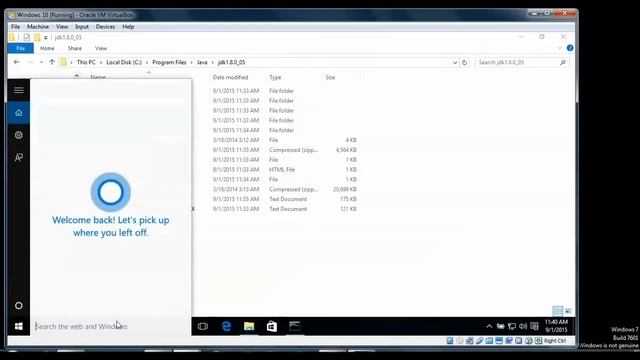Open the recent locations dropdown arrow
640x360 pixels.
coord(41,62)
